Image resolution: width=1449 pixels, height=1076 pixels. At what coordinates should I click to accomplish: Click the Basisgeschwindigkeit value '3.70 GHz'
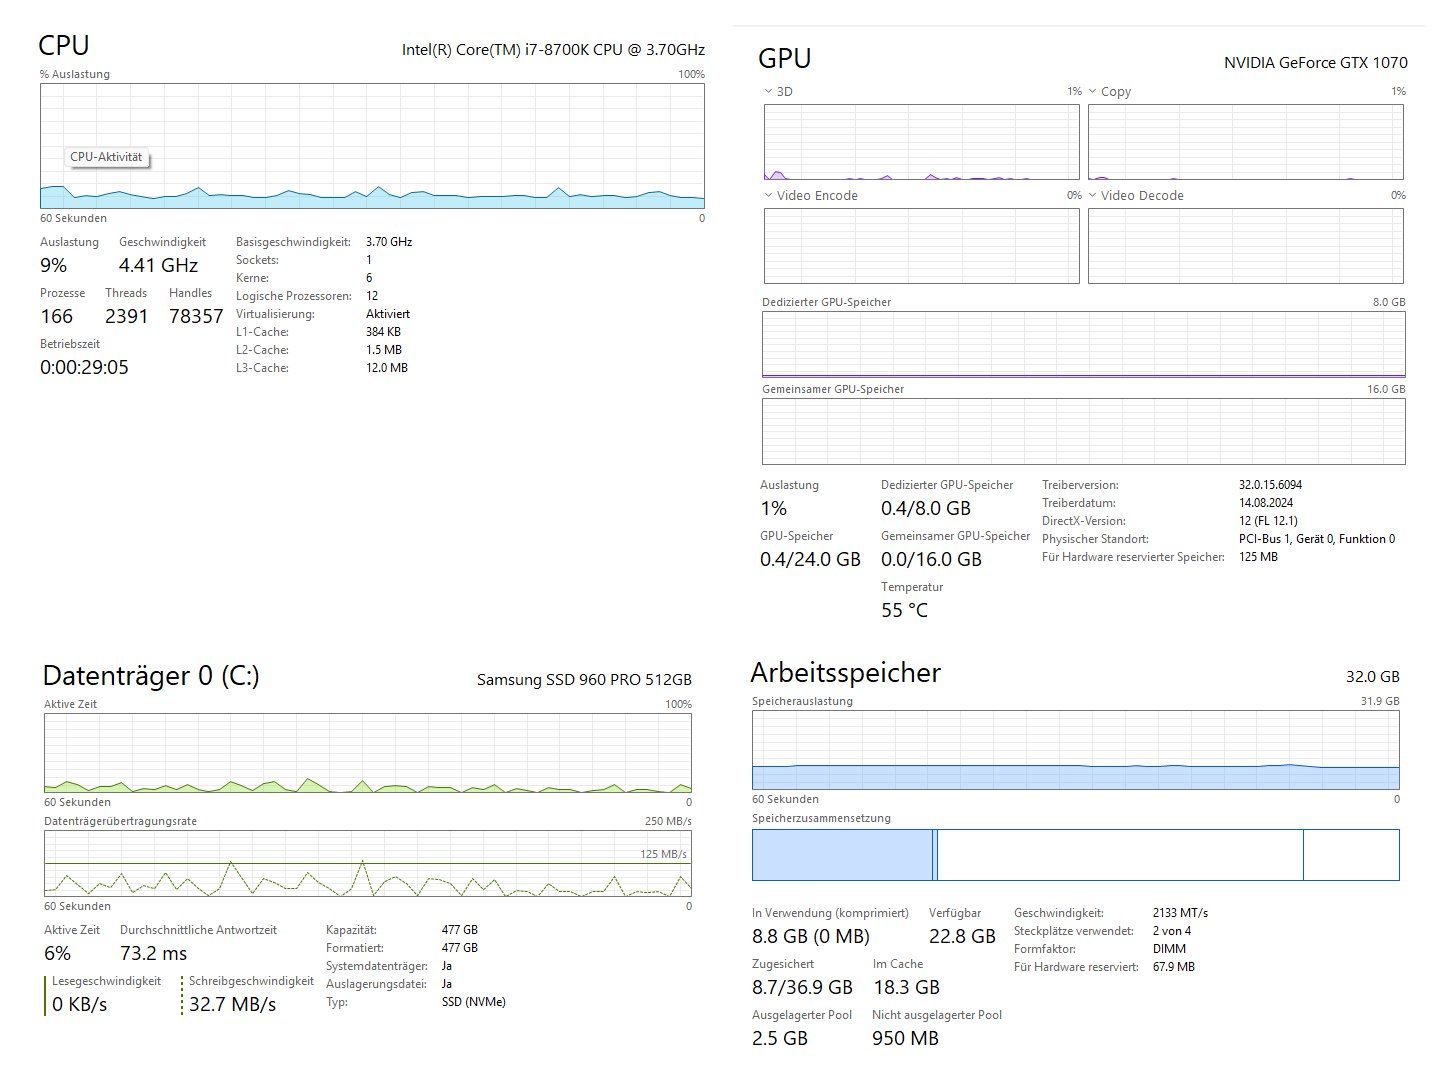click(x=389, y=242)
